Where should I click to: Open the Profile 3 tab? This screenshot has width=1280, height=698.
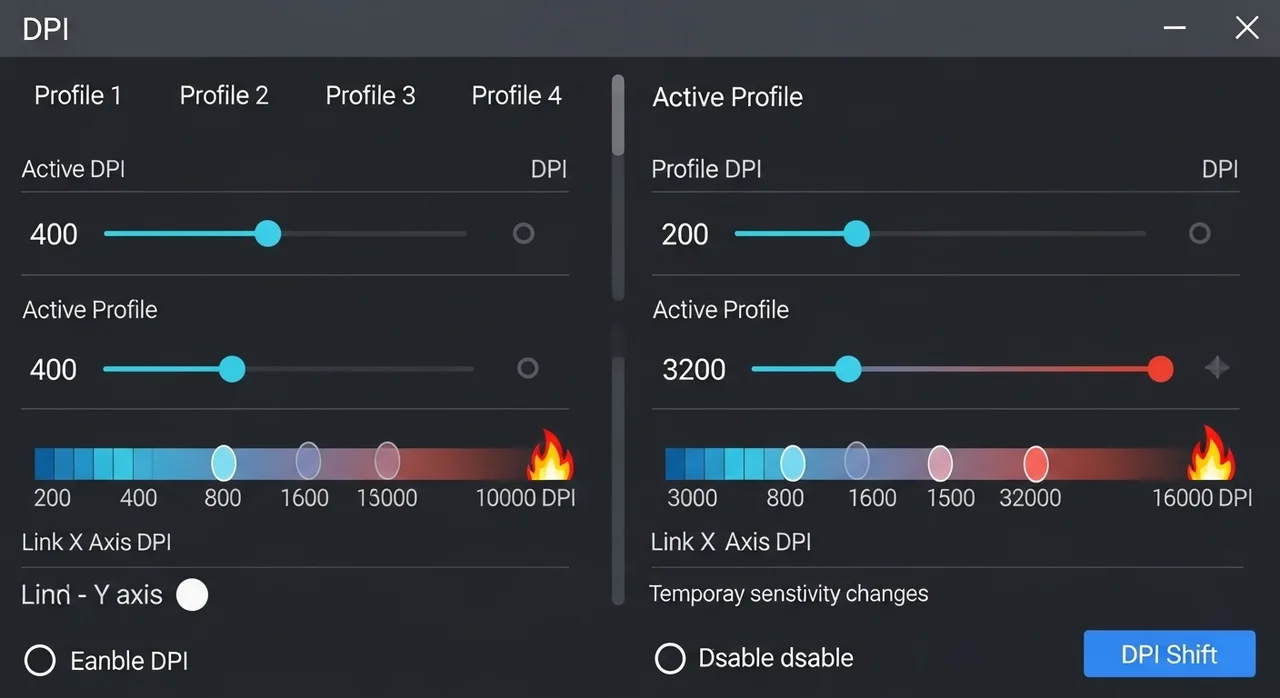370,96
